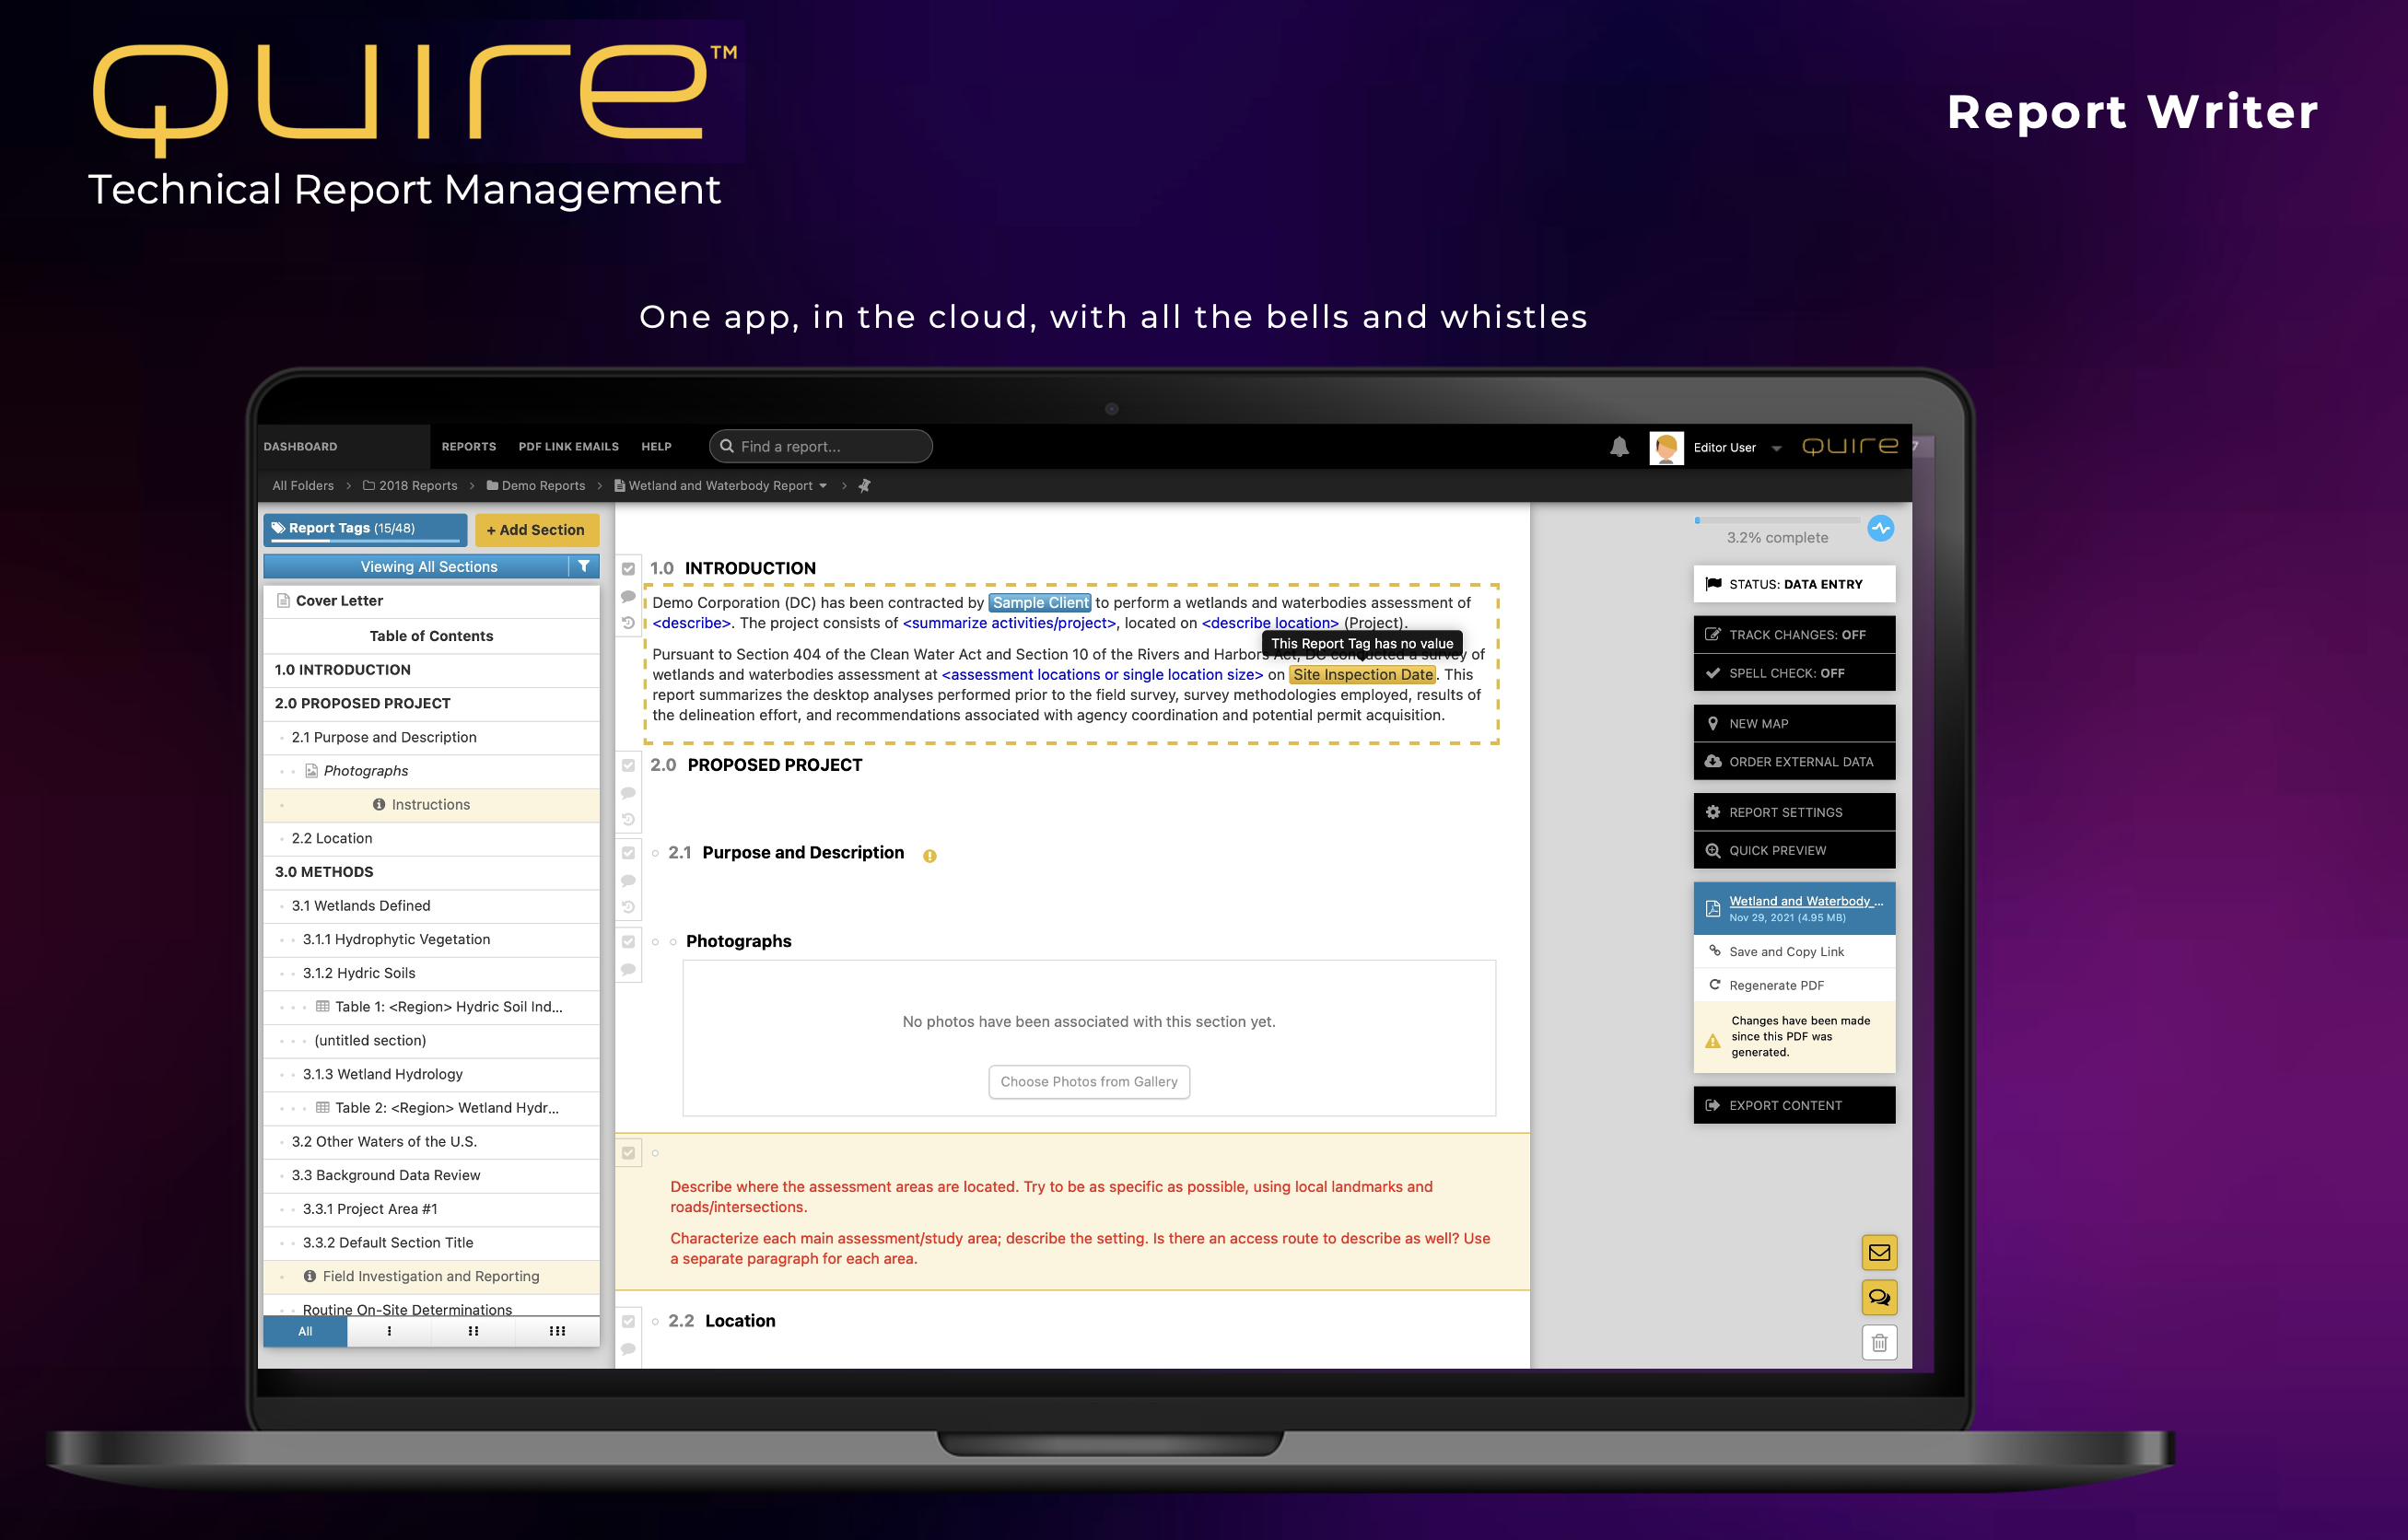2408x1540 pixels.
Task: Click the comment icon beside 2.1 Purpose and Description
Action: [628, 881]
